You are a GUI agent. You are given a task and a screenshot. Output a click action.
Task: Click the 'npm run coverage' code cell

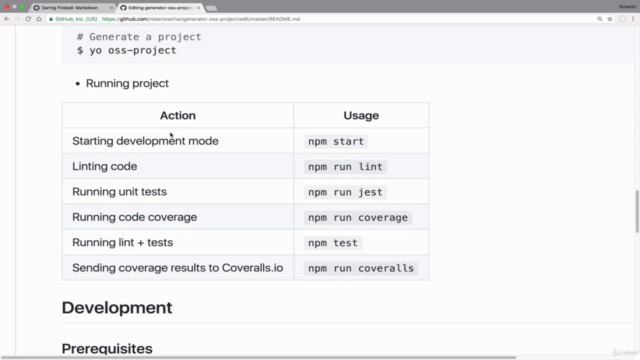(x=358, y=217)
